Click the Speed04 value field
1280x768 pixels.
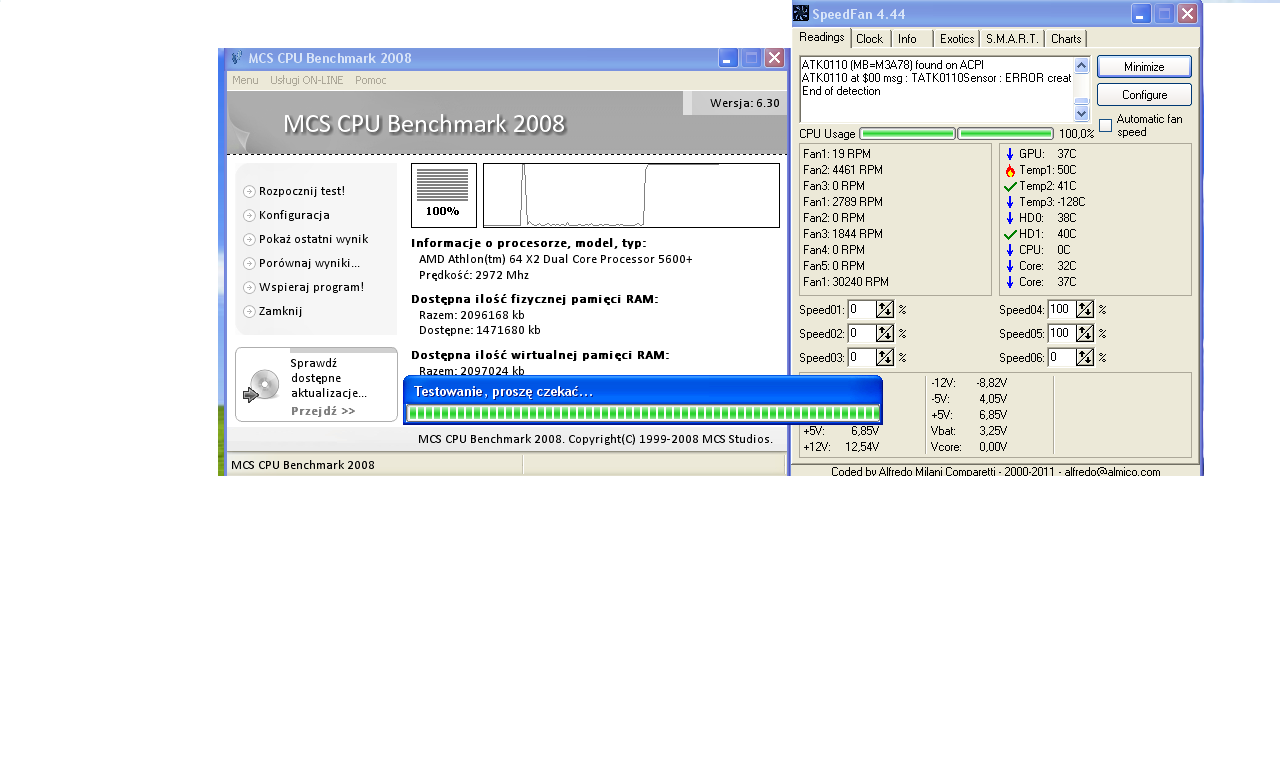coord(1062,310)
